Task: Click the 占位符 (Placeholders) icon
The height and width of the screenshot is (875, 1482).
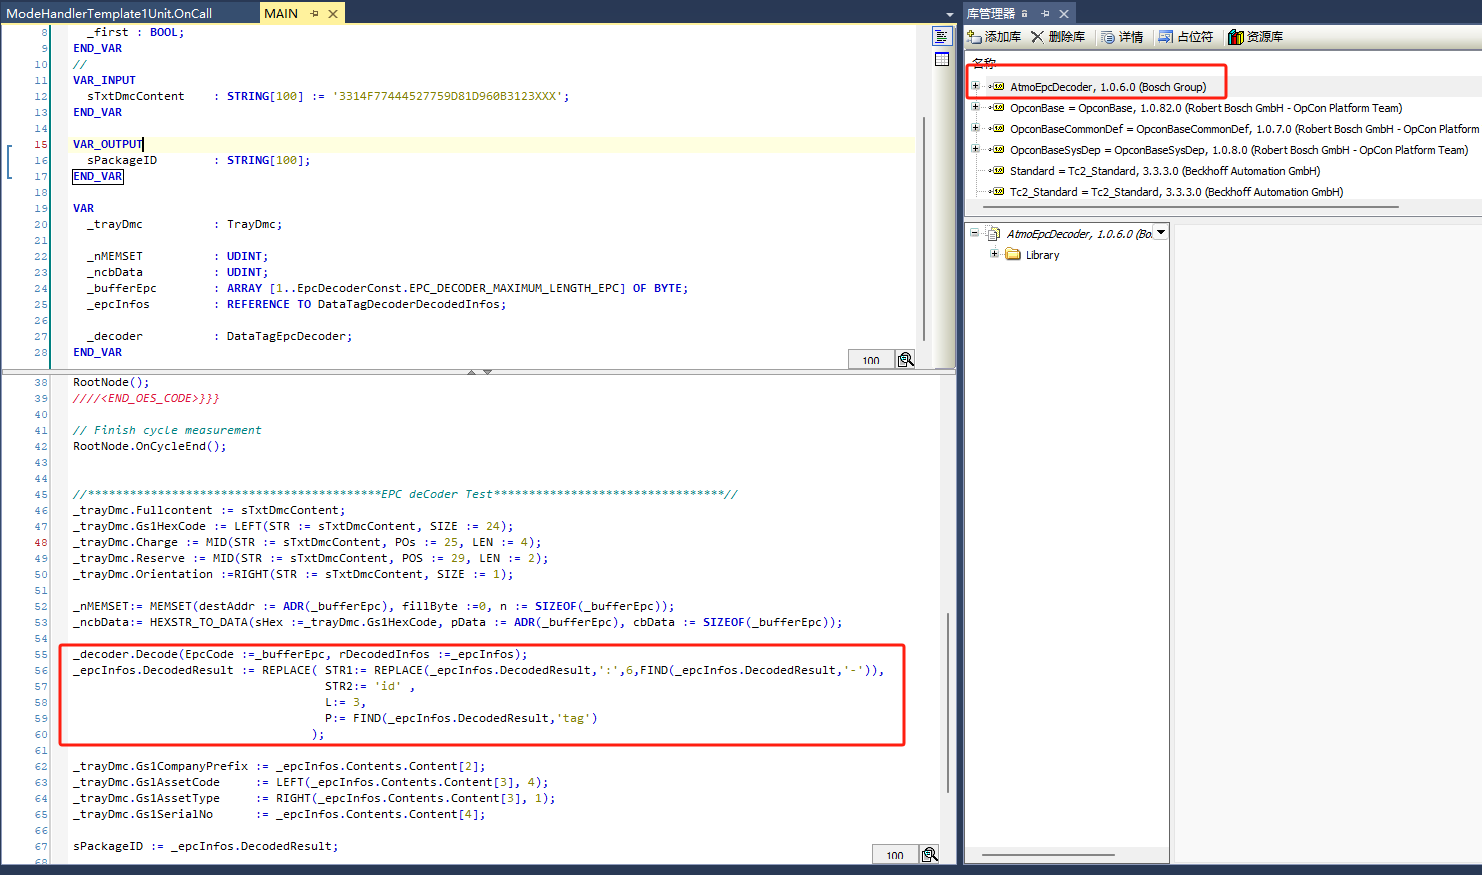Action: tap(1166, 37)
